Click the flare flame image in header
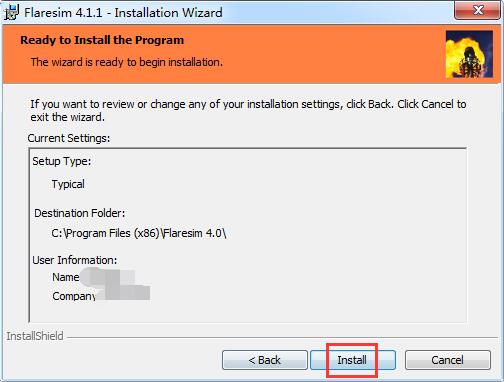Viewport: 504px width, 382px height. point(469,54)
